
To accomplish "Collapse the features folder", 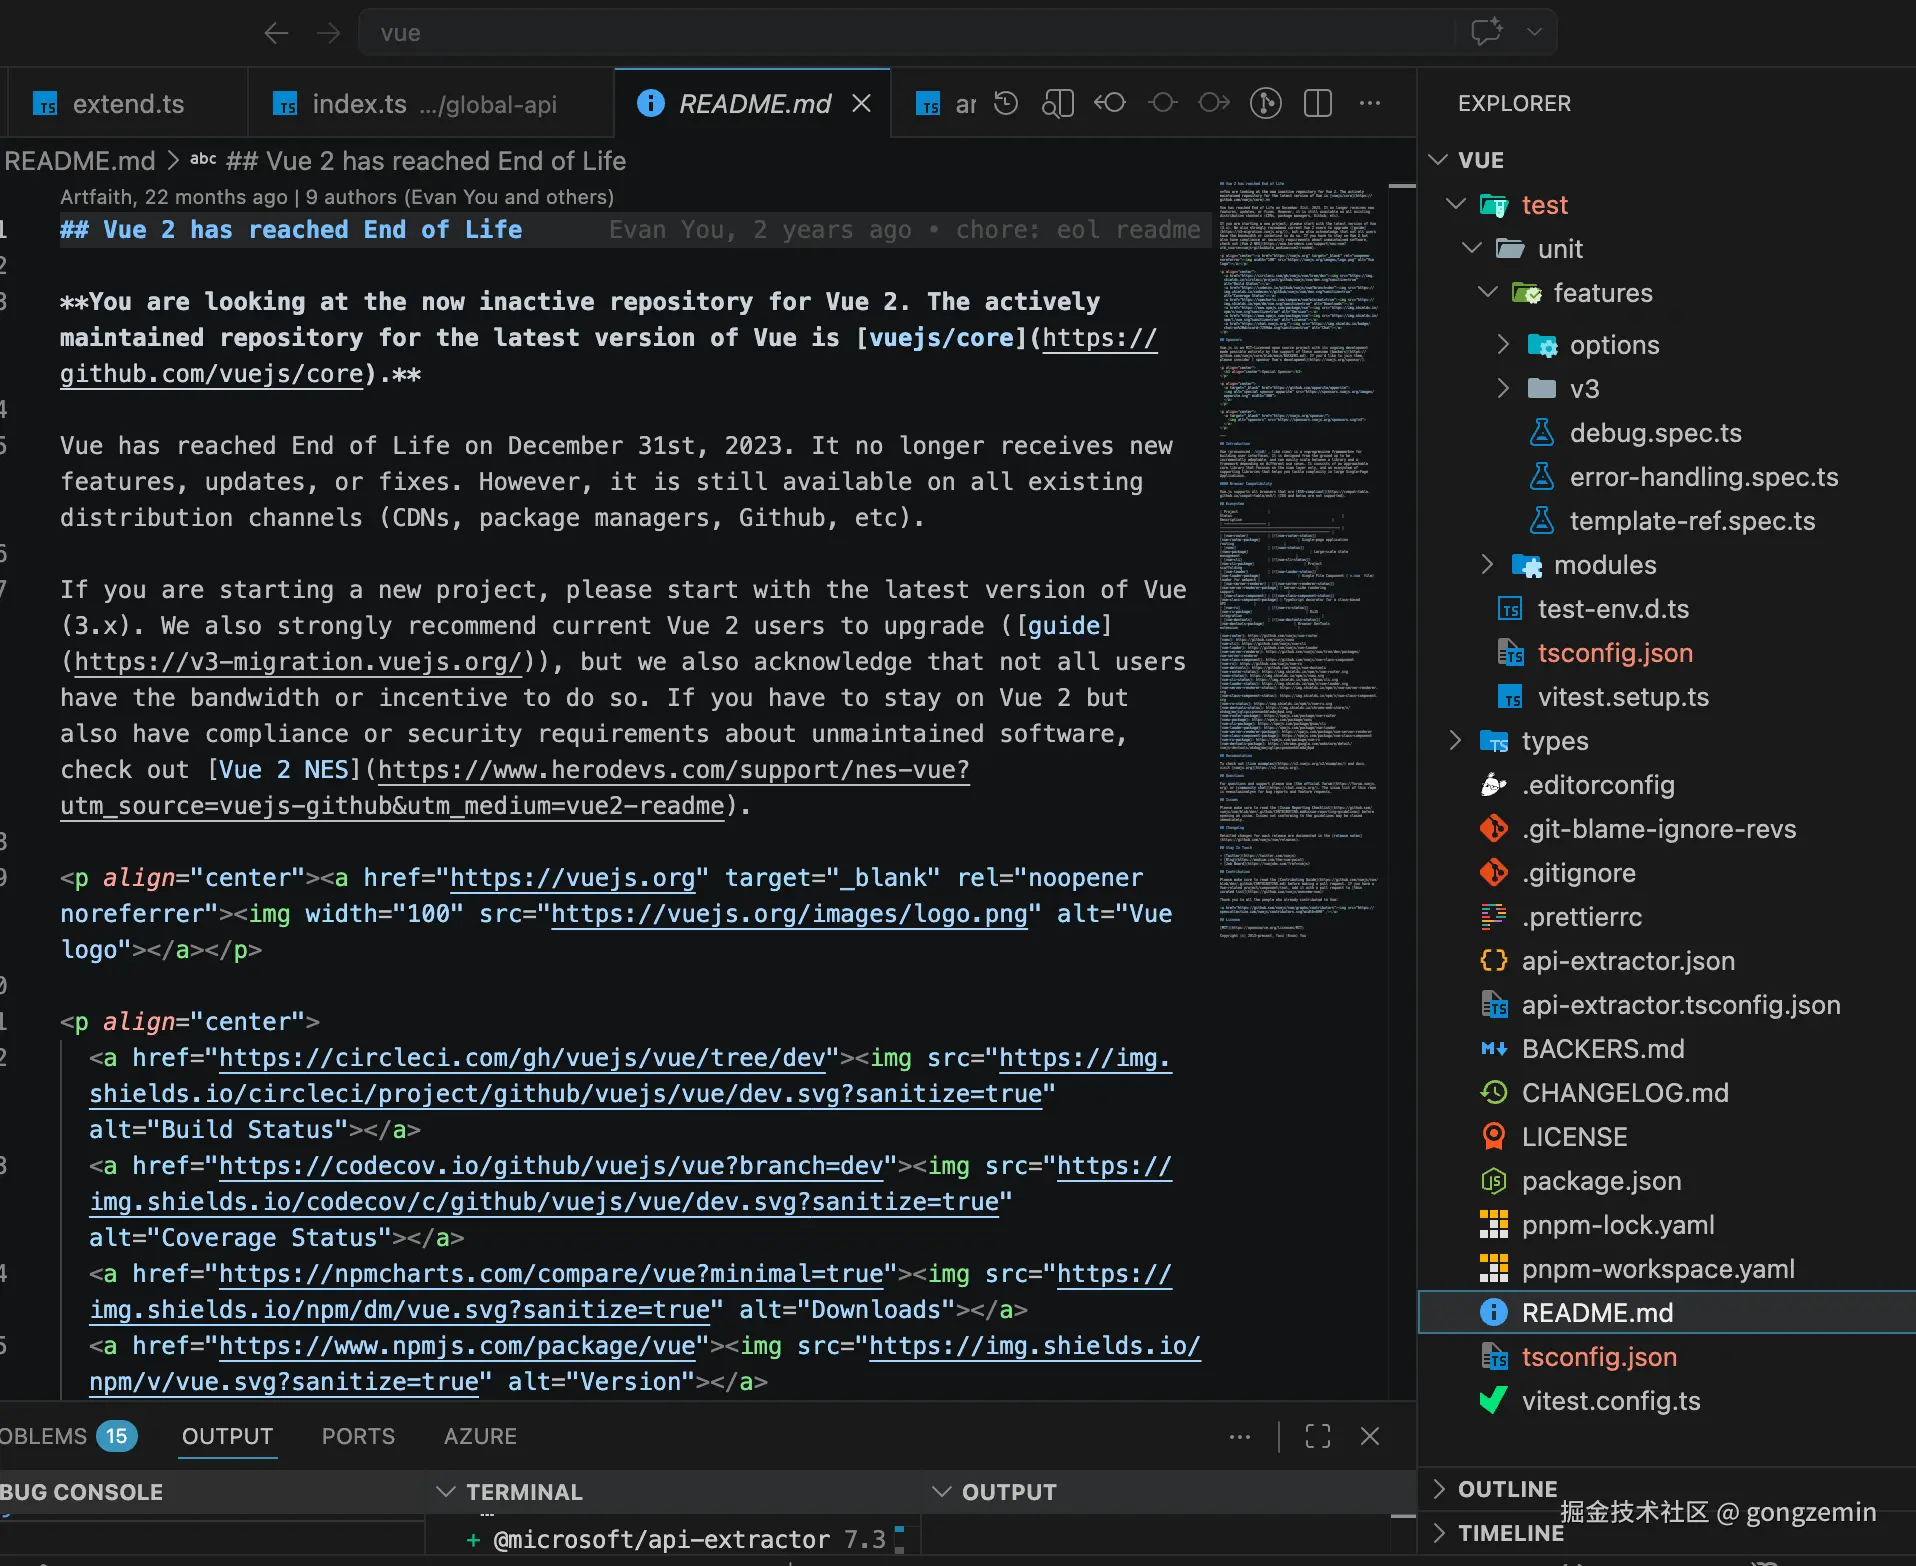I will tap(1488, 293).
